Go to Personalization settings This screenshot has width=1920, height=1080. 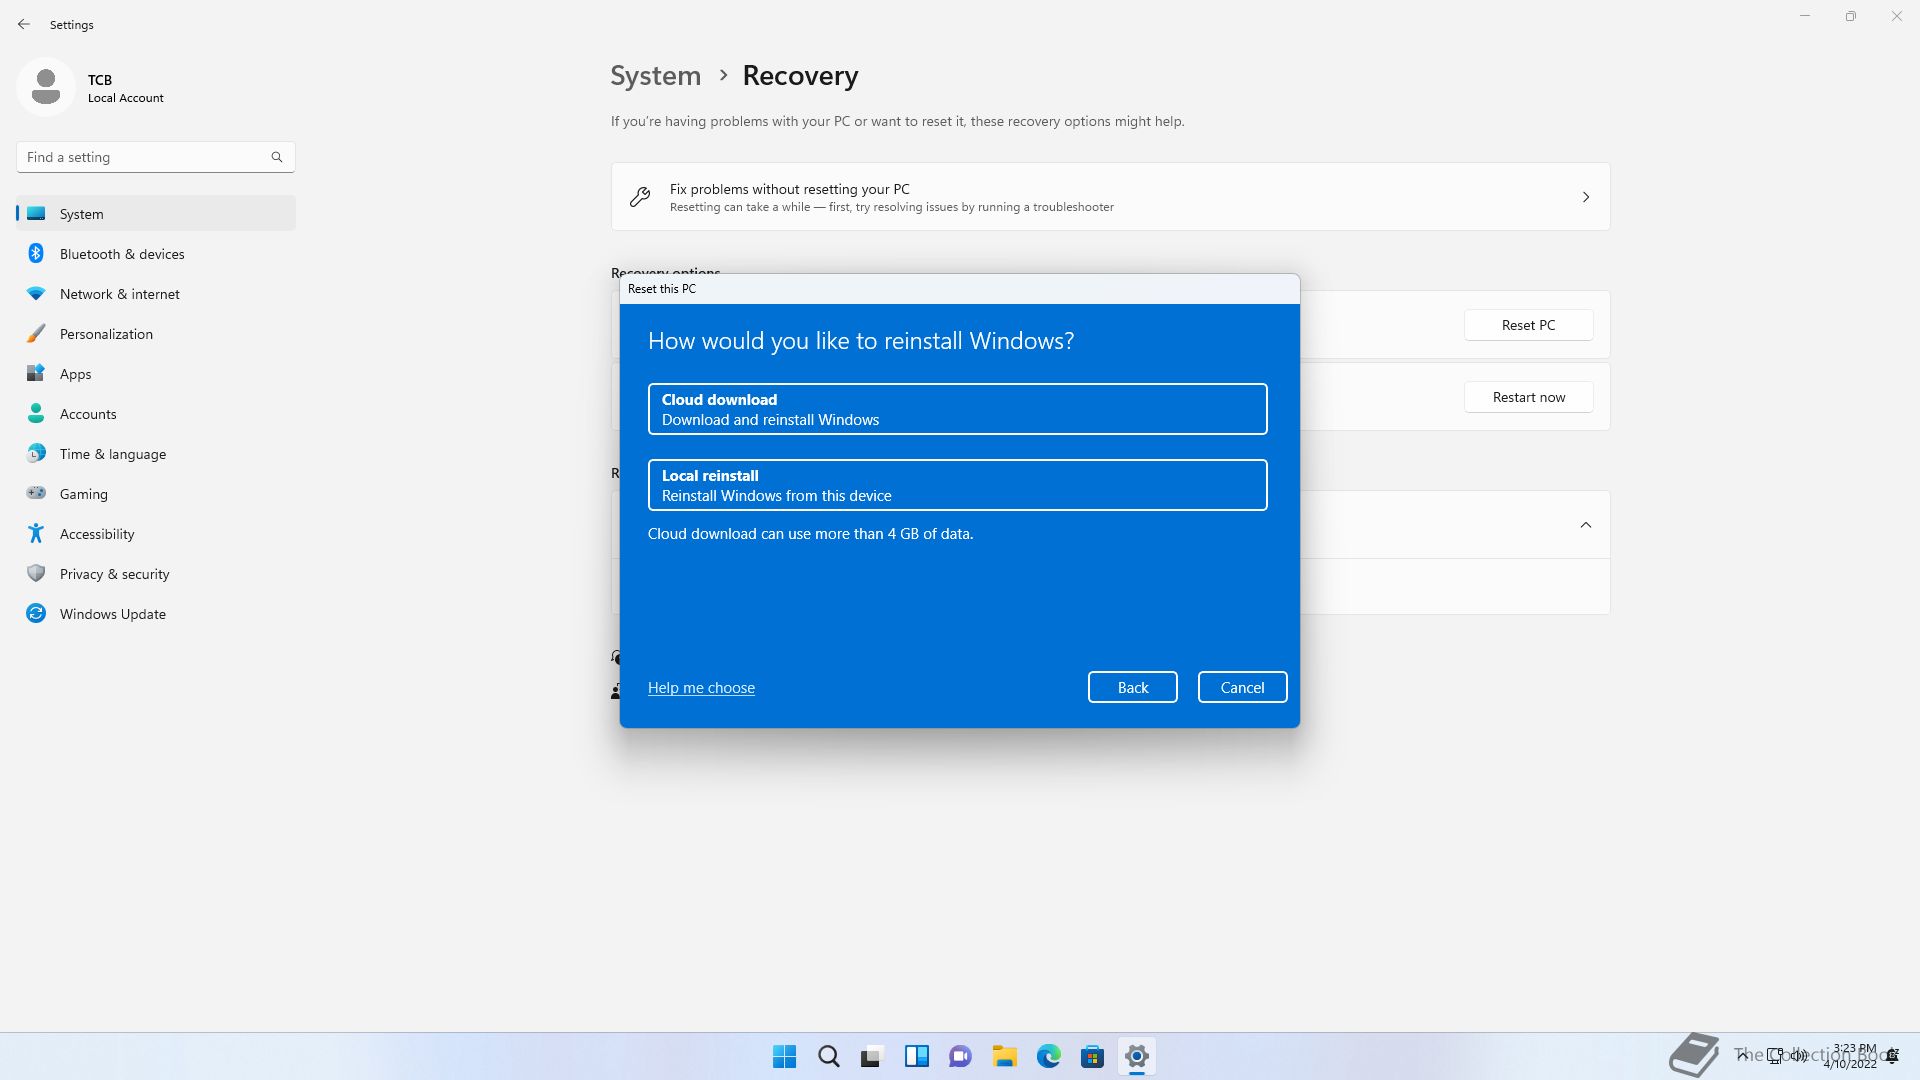[x=156, y=334]
